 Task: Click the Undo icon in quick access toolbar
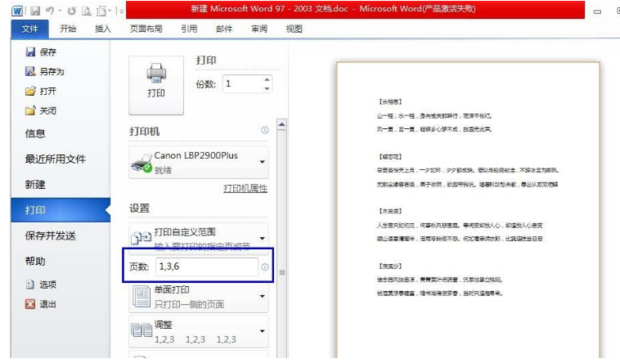point(50,11)
